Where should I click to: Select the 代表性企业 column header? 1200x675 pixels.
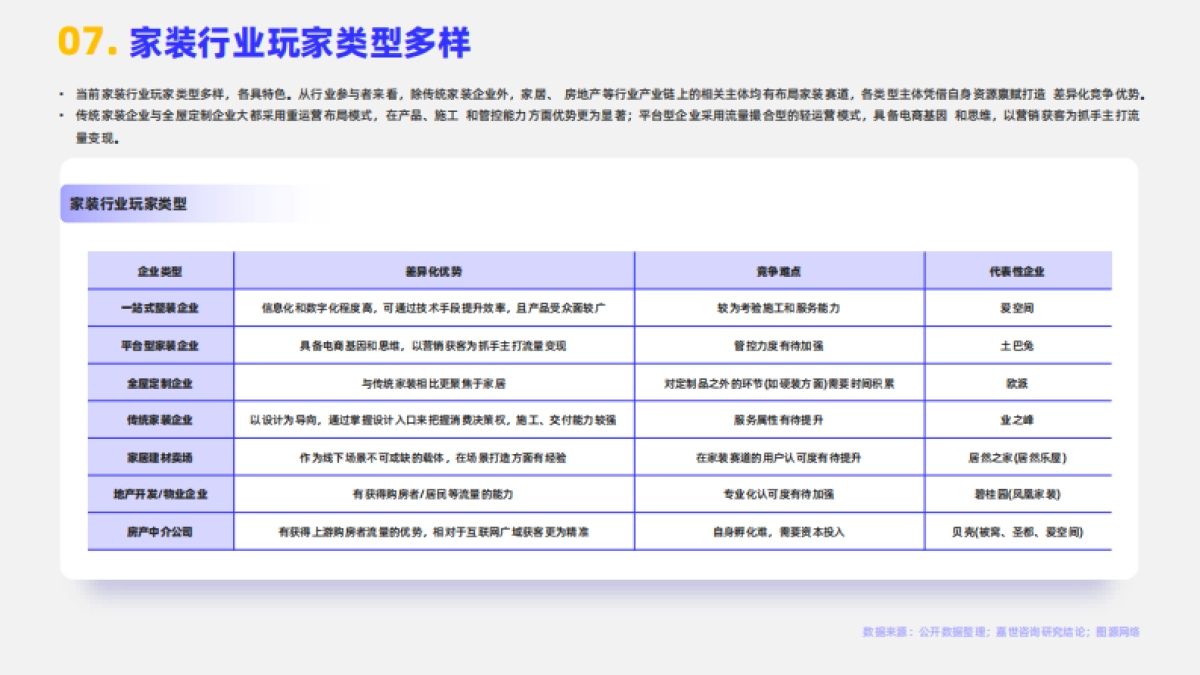[x=1017, y=270]
